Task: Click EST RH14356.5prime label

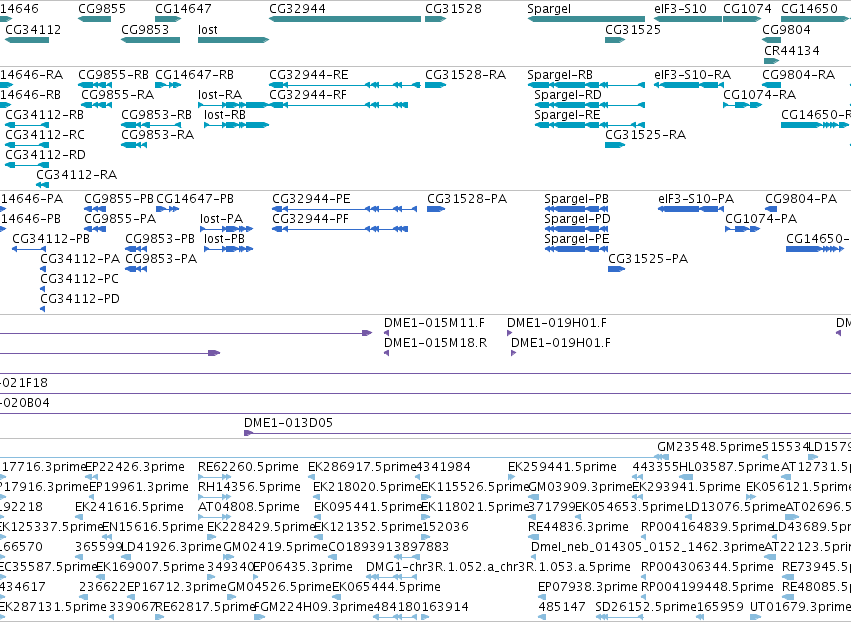Action: tap(249, 487)
